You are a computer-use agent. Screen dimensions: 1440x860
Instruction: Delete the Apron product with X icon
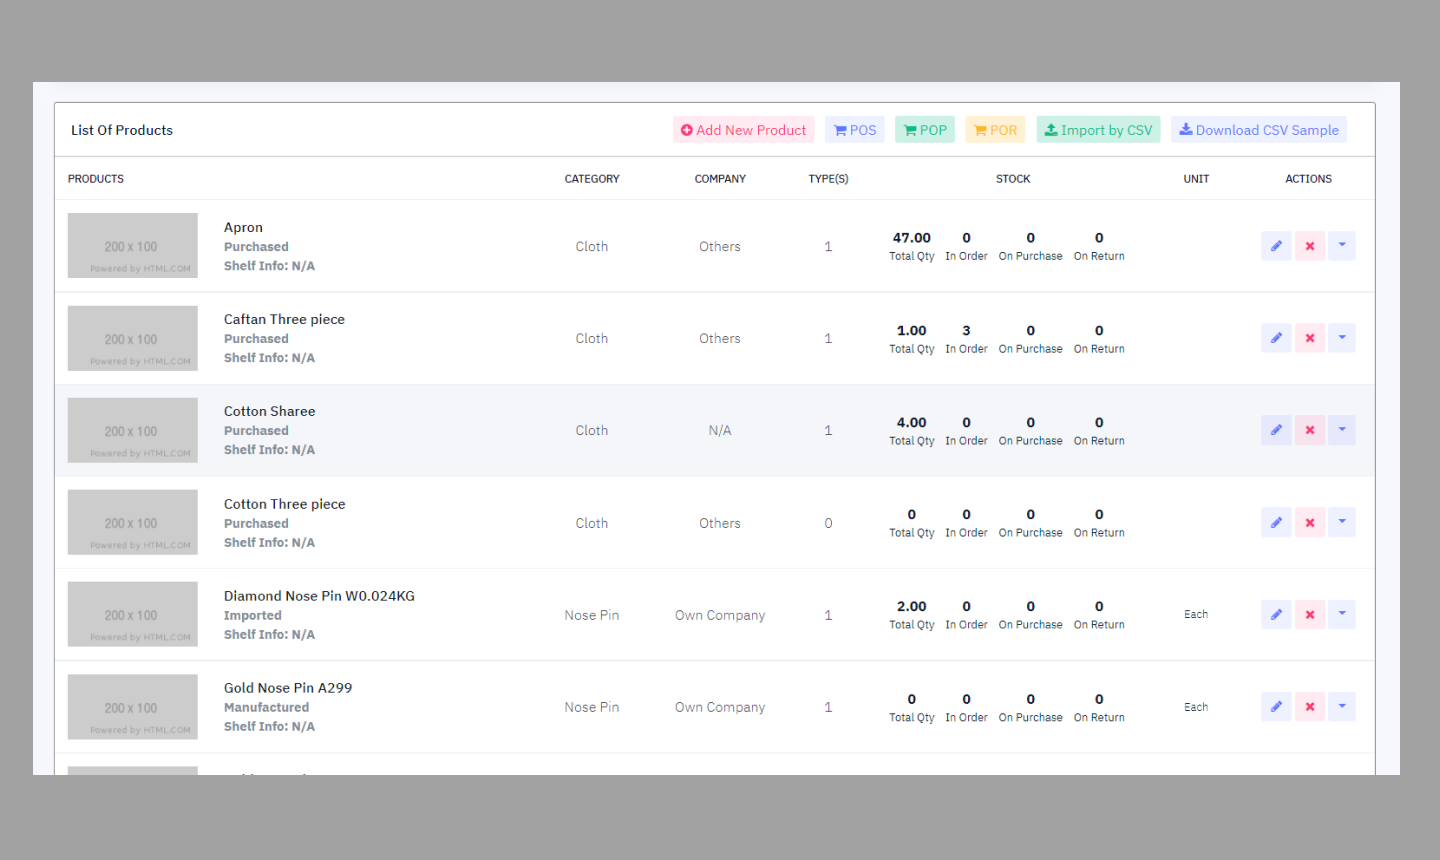coord(1309,246)
